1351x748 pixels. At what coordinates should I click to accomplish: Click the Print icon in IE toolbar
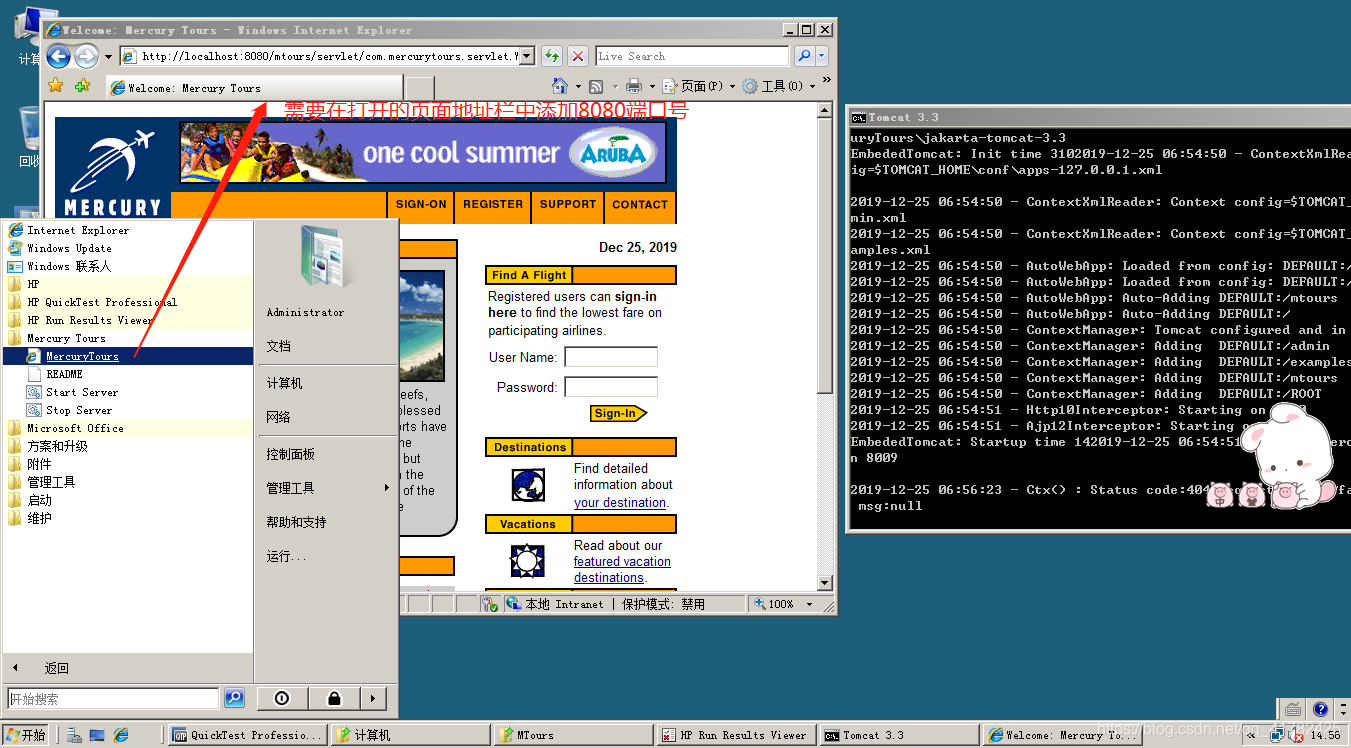tap(633, 86)
